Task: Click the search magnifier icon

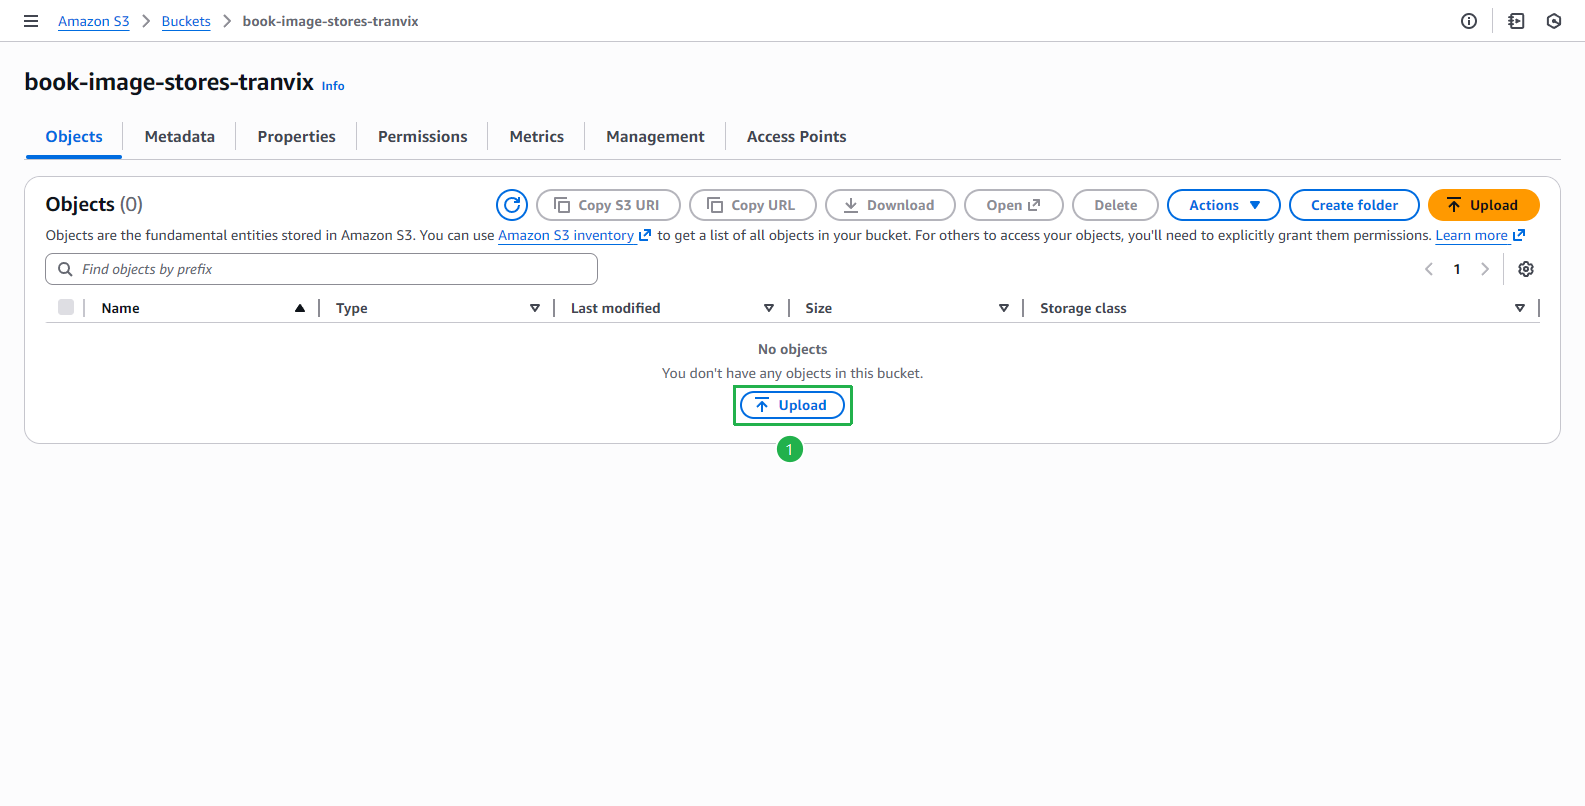Action: pos(65,269)
